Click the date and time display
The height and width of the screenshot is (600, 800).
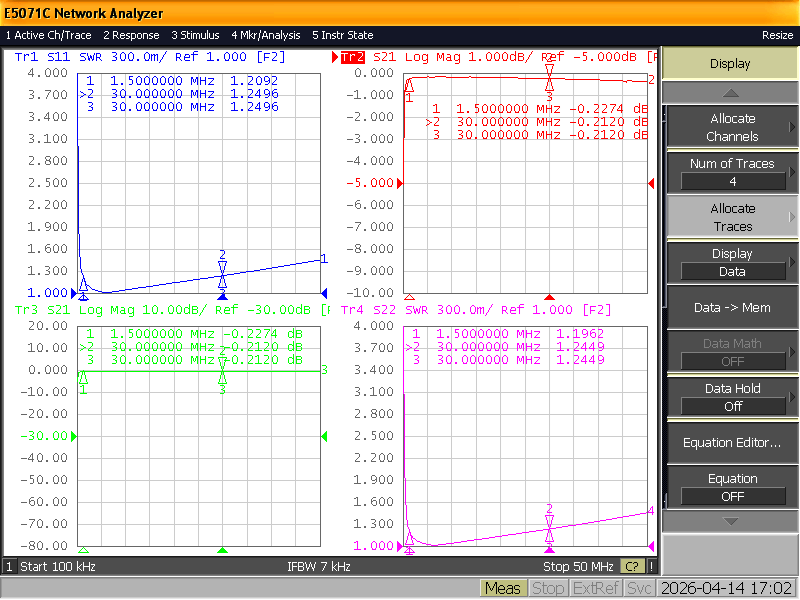[x=727, y=589]
